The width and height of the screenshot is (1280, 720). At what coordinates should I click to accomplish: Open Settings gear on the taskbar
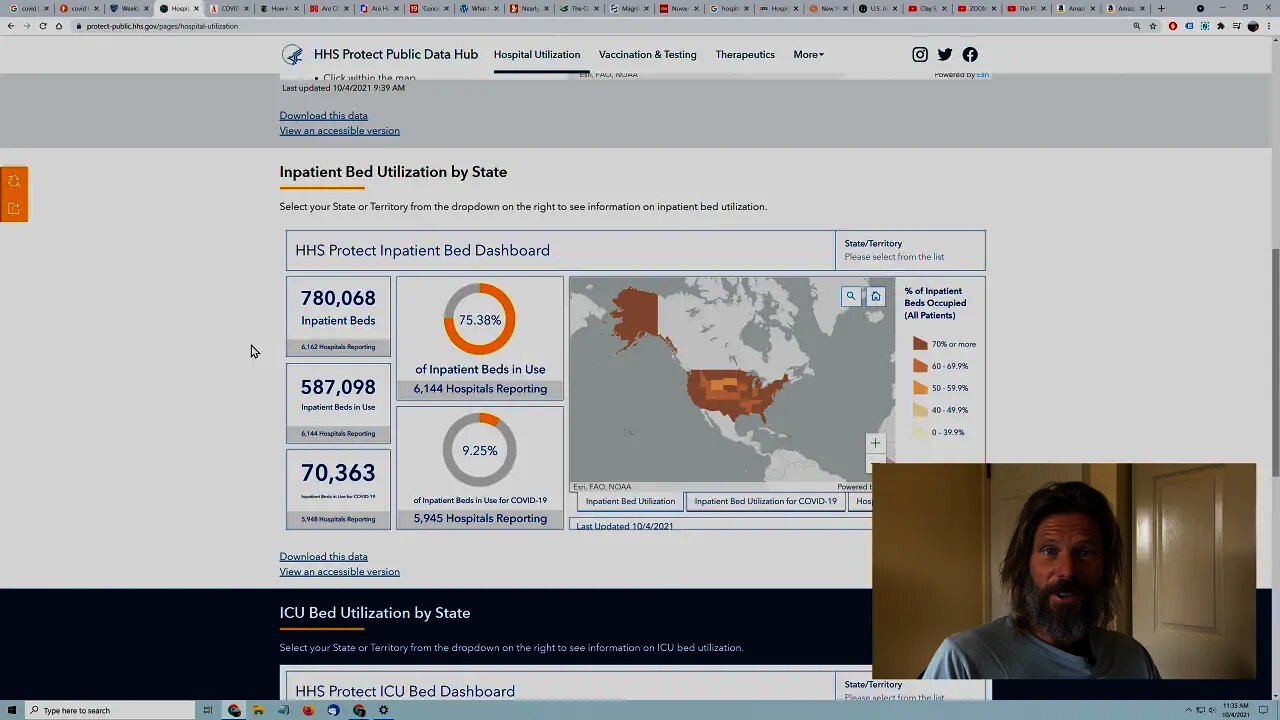(383, 710)
